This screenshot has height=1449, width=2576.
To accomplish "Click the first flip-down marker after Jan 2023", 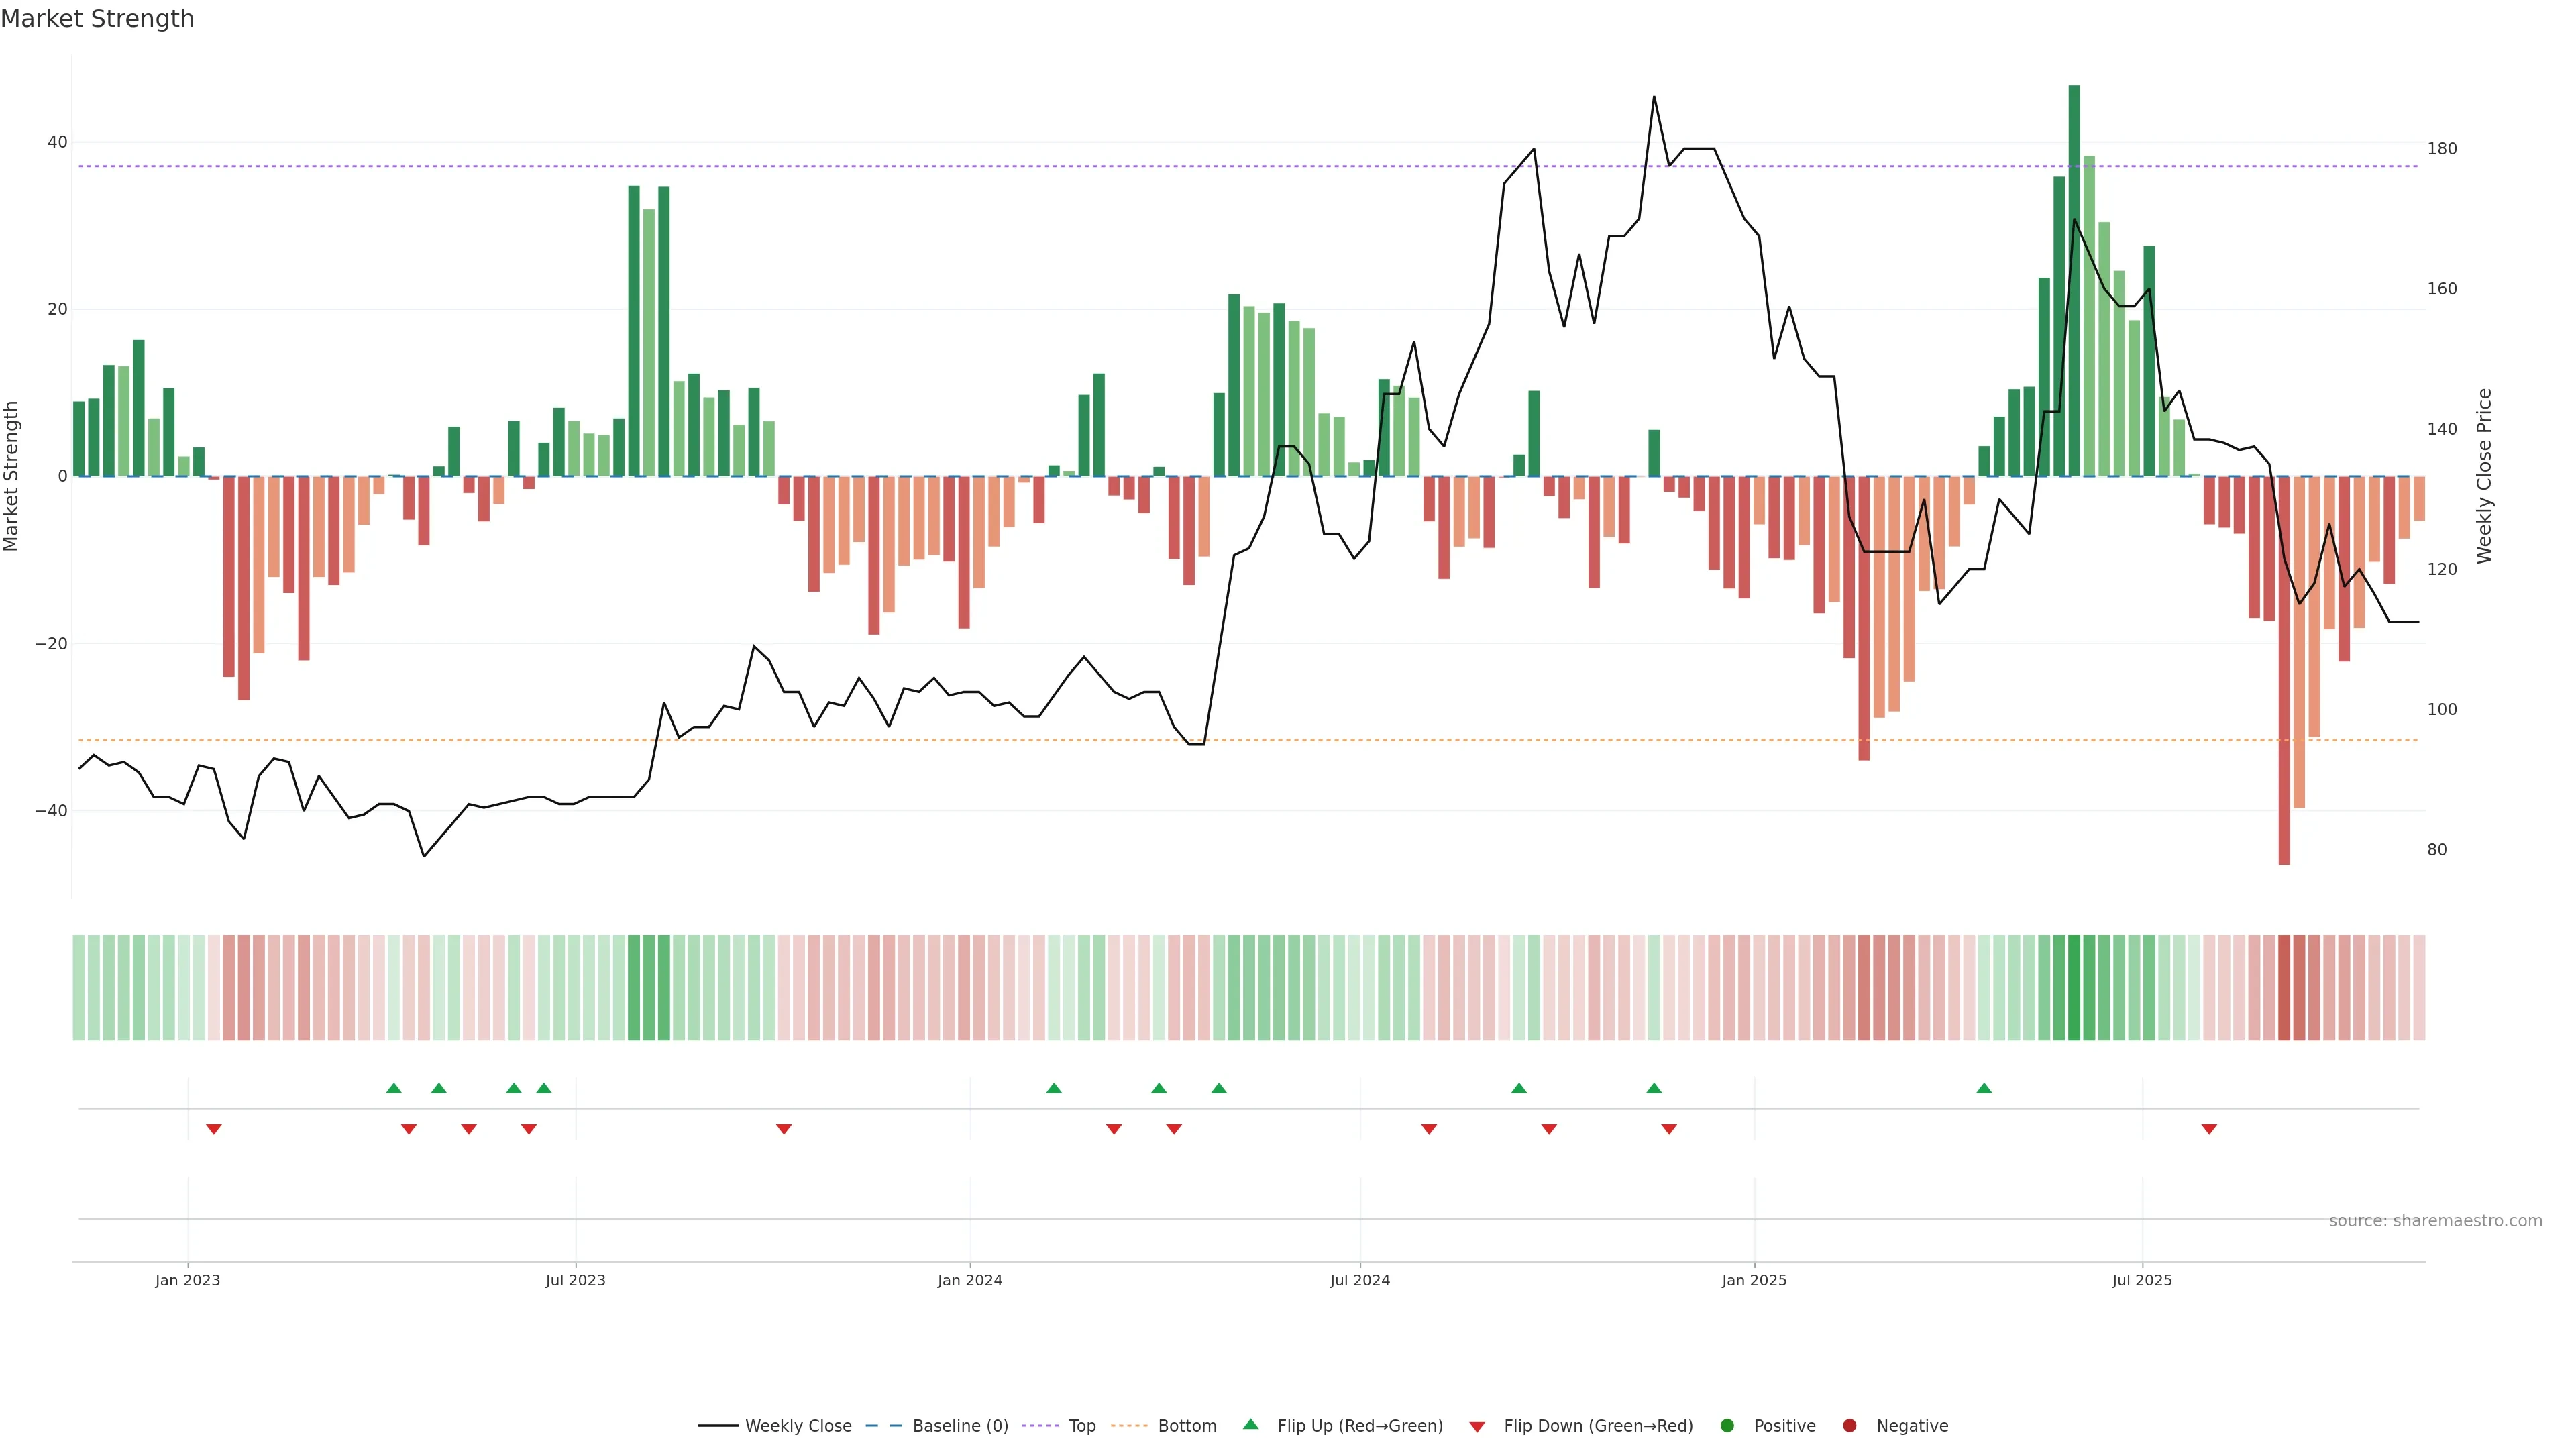I will (214, 1129).
